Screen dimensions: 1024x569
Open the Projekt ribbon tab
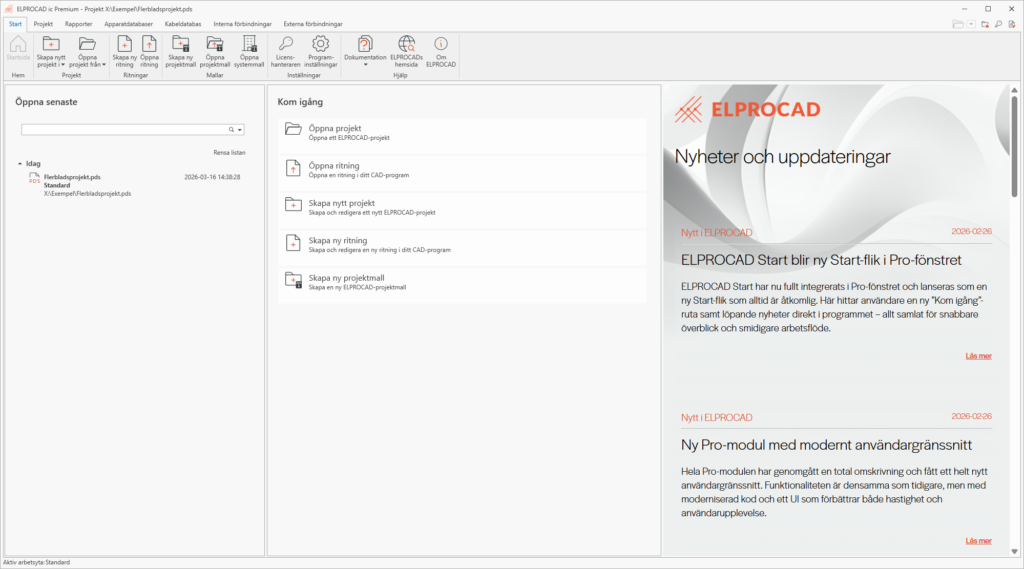click(x=43, y=24)
